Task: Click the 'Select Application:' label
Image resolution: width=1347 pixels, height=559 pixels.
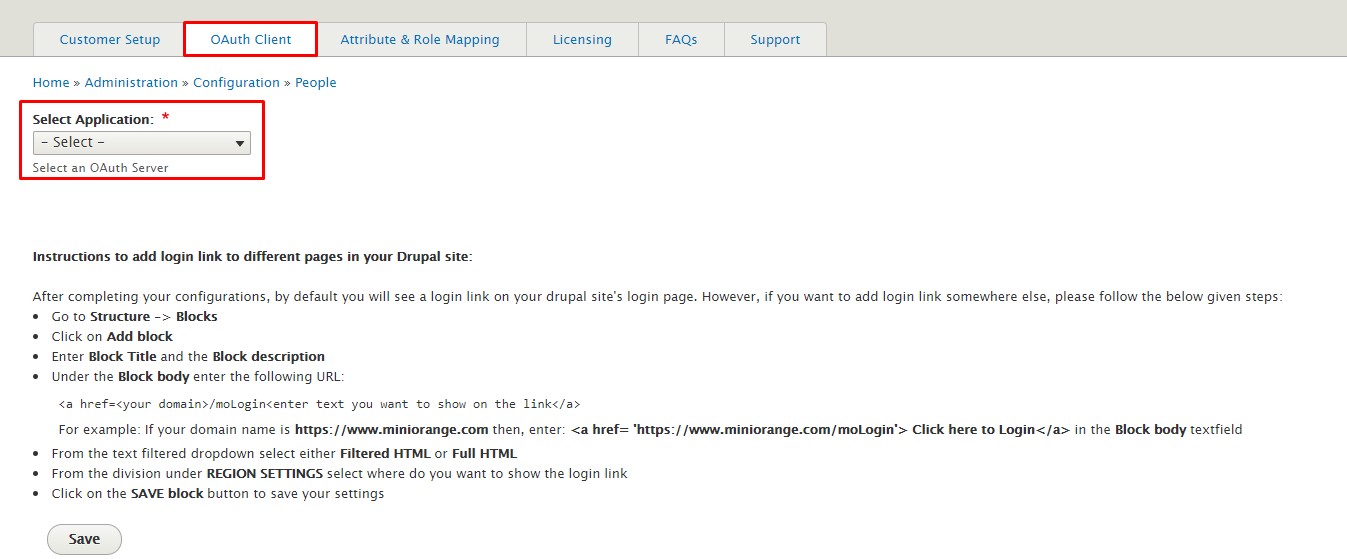Action: coord(93,120)
